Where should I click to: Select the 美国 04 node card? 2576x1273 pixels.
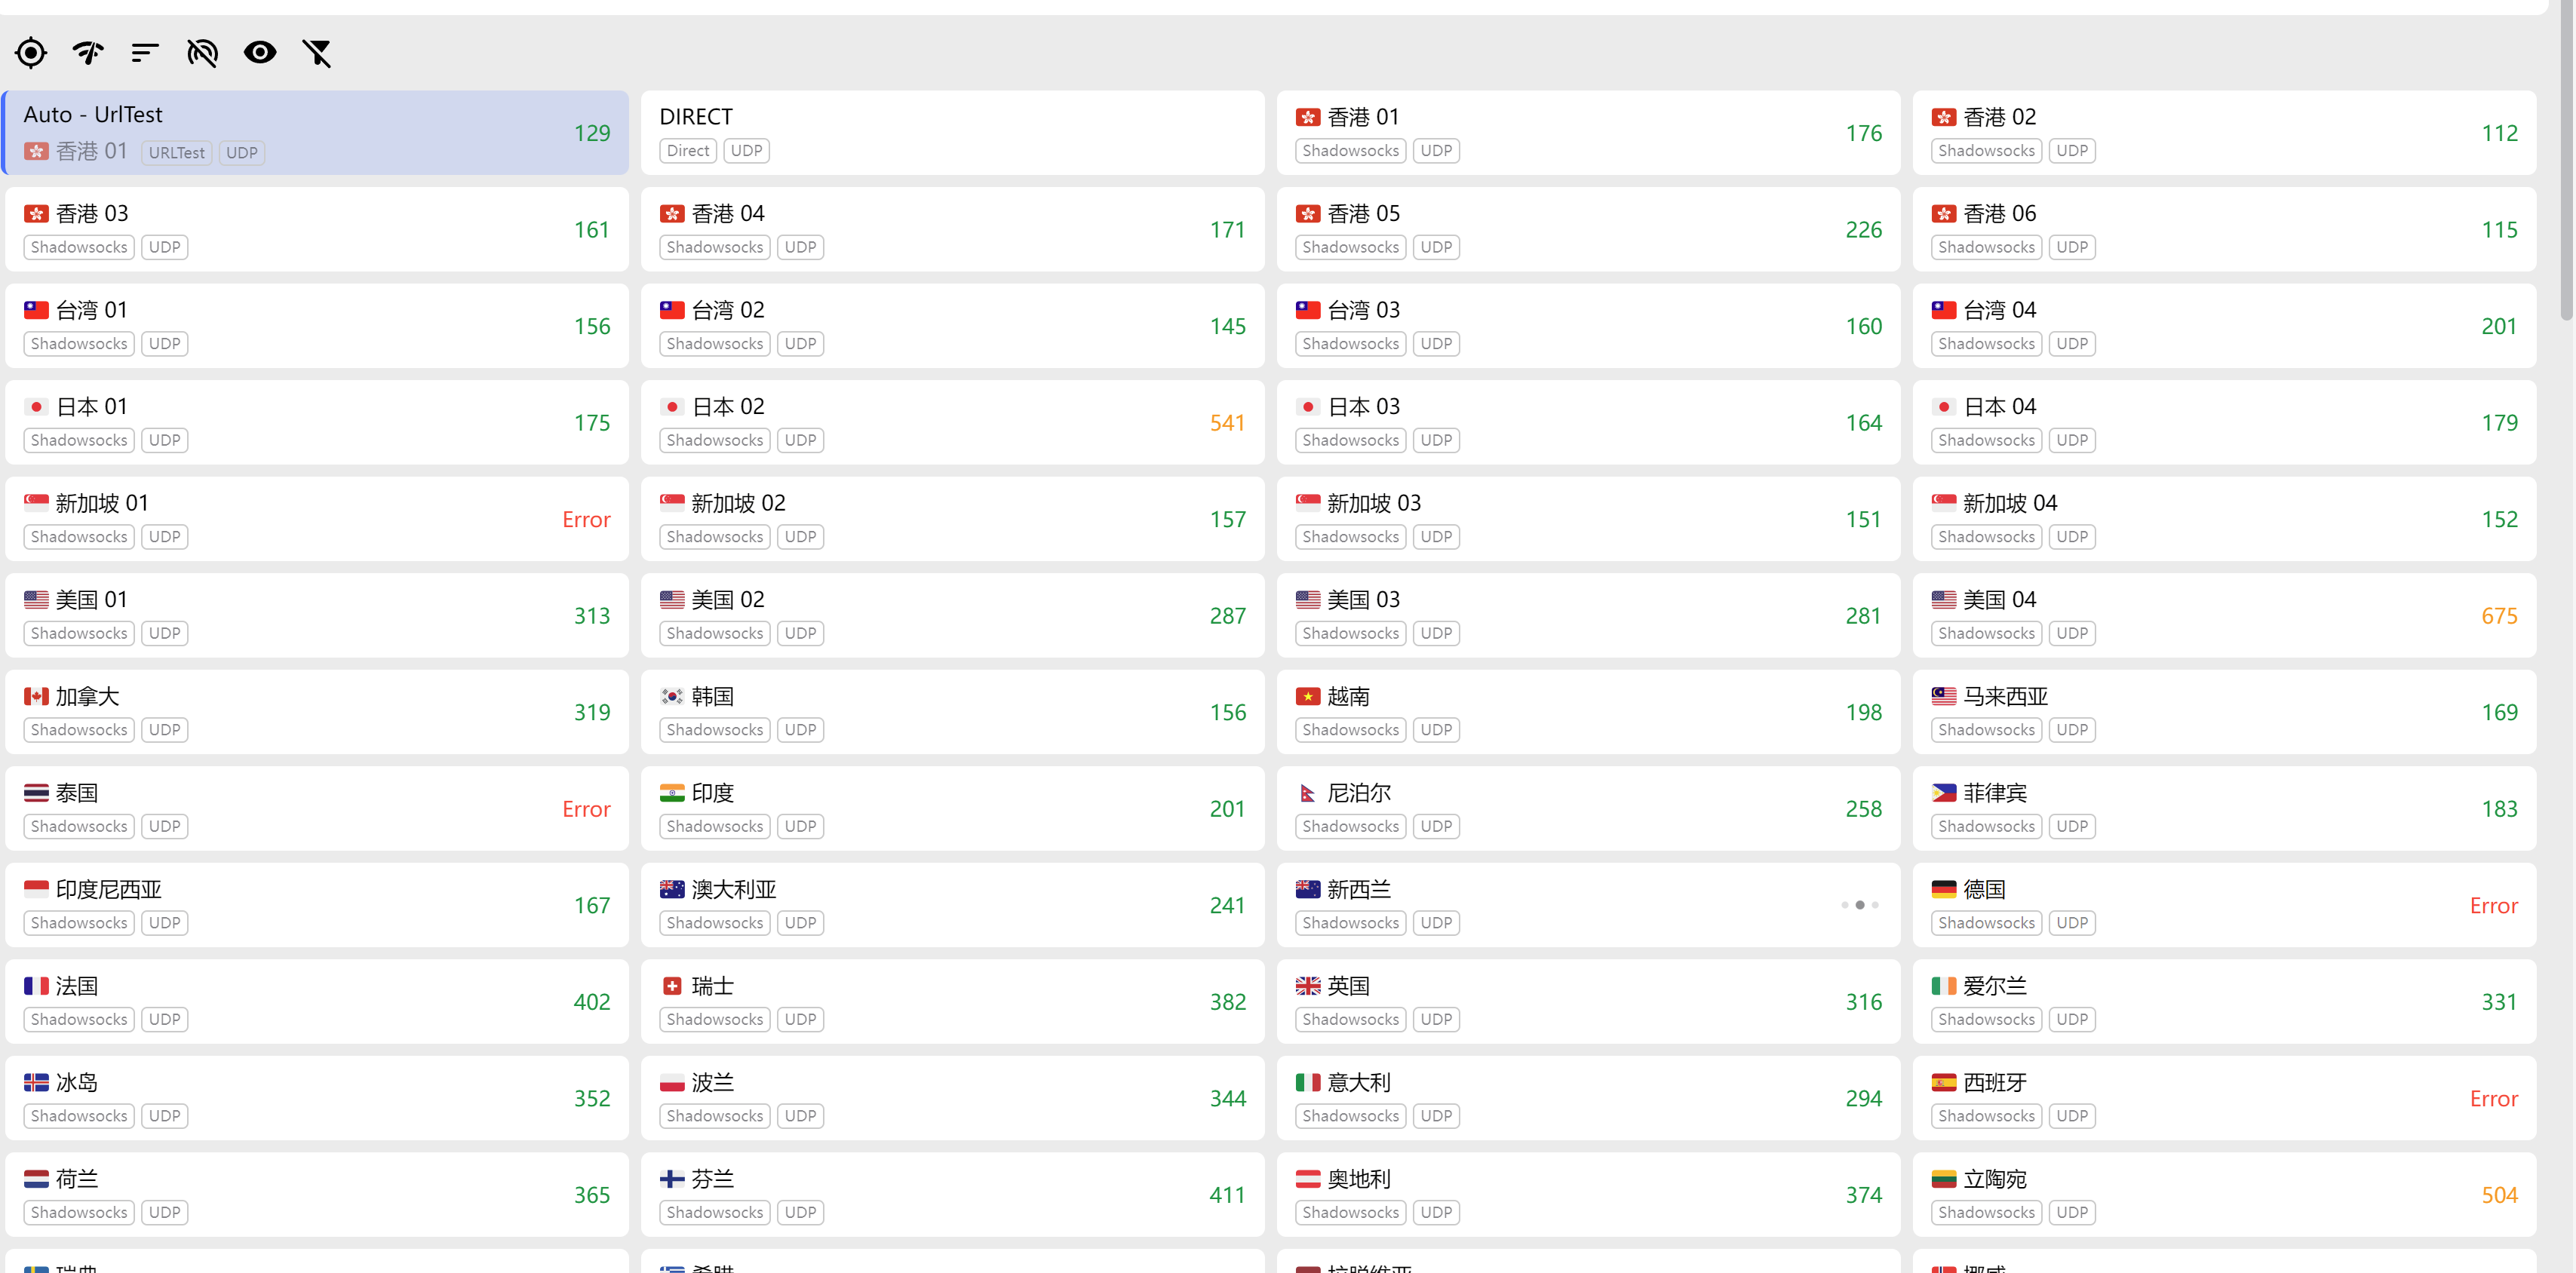2224,615
